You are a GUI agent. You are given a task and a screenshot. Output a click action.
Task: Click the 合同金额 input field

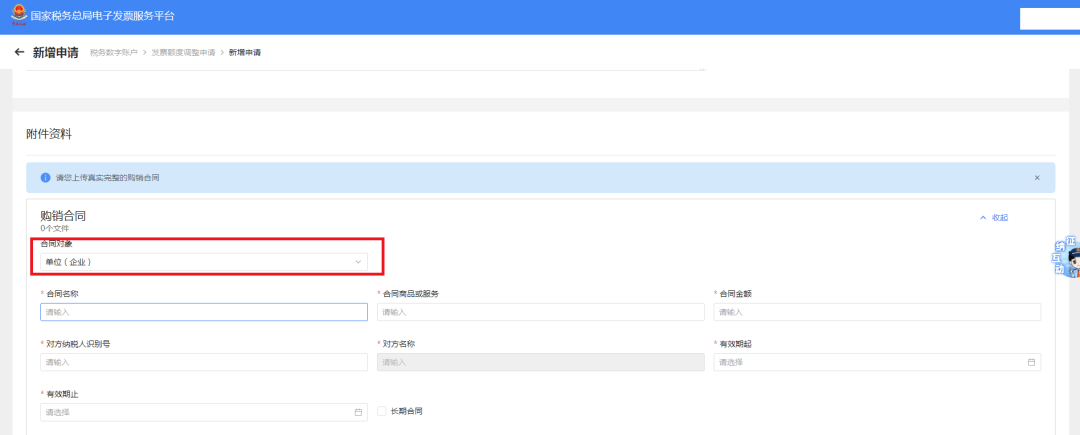tap(878, 312)
